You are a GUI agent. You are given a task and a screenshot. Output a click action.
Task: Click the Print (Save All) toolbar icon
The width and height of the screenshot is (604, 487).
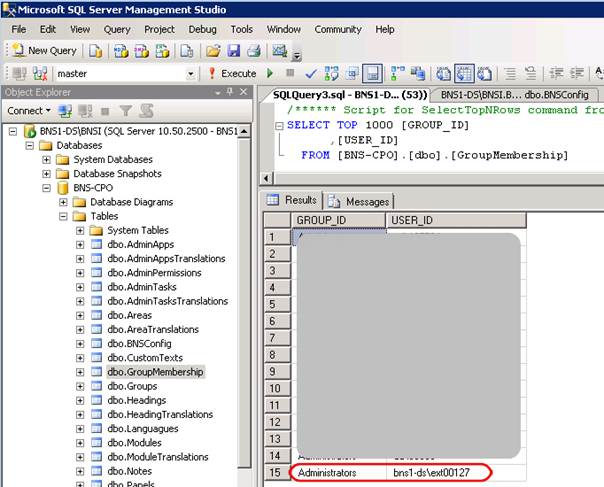tap(253, 50)
